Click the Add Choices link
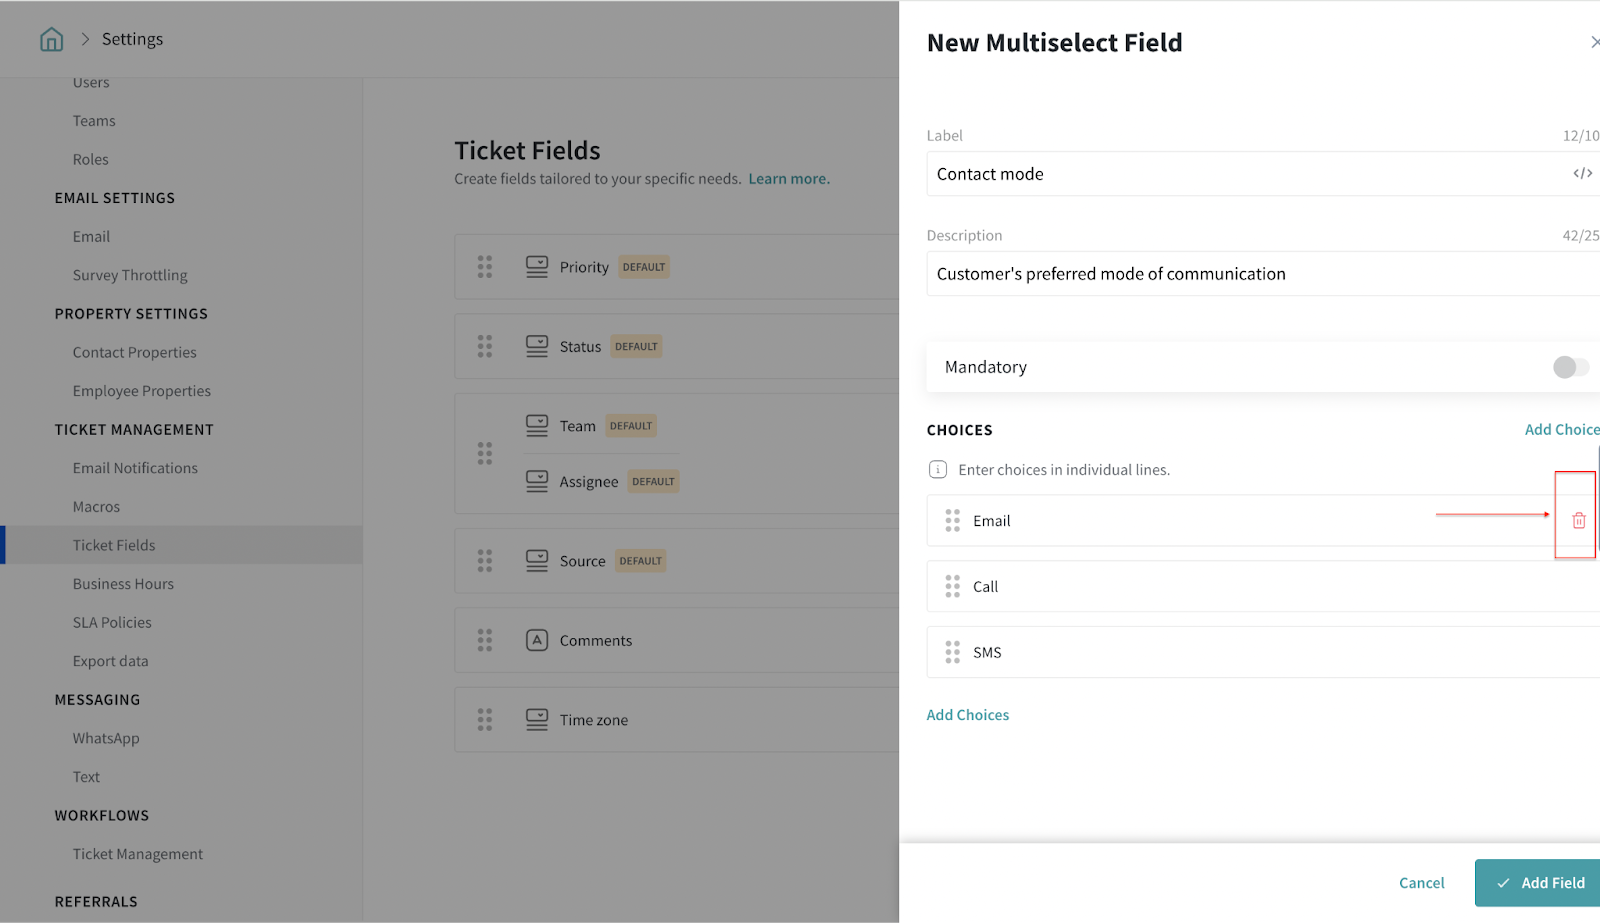The height and width of the screenshot is (923, 1600). (x=967, y=715)
